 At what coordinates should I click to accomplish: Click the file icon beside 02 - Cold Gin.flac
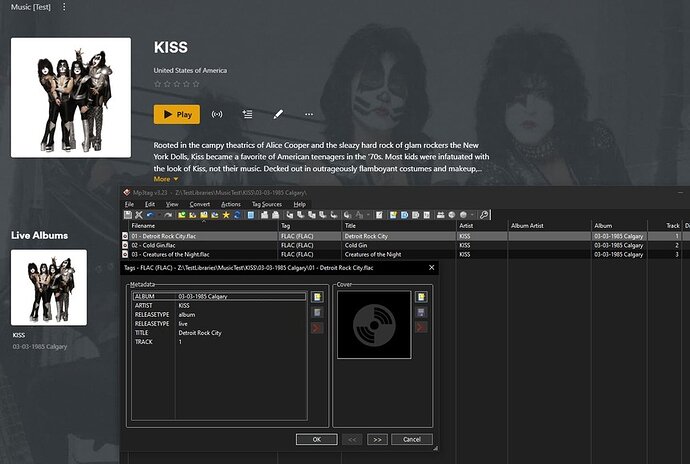click(x=125, y=245)
